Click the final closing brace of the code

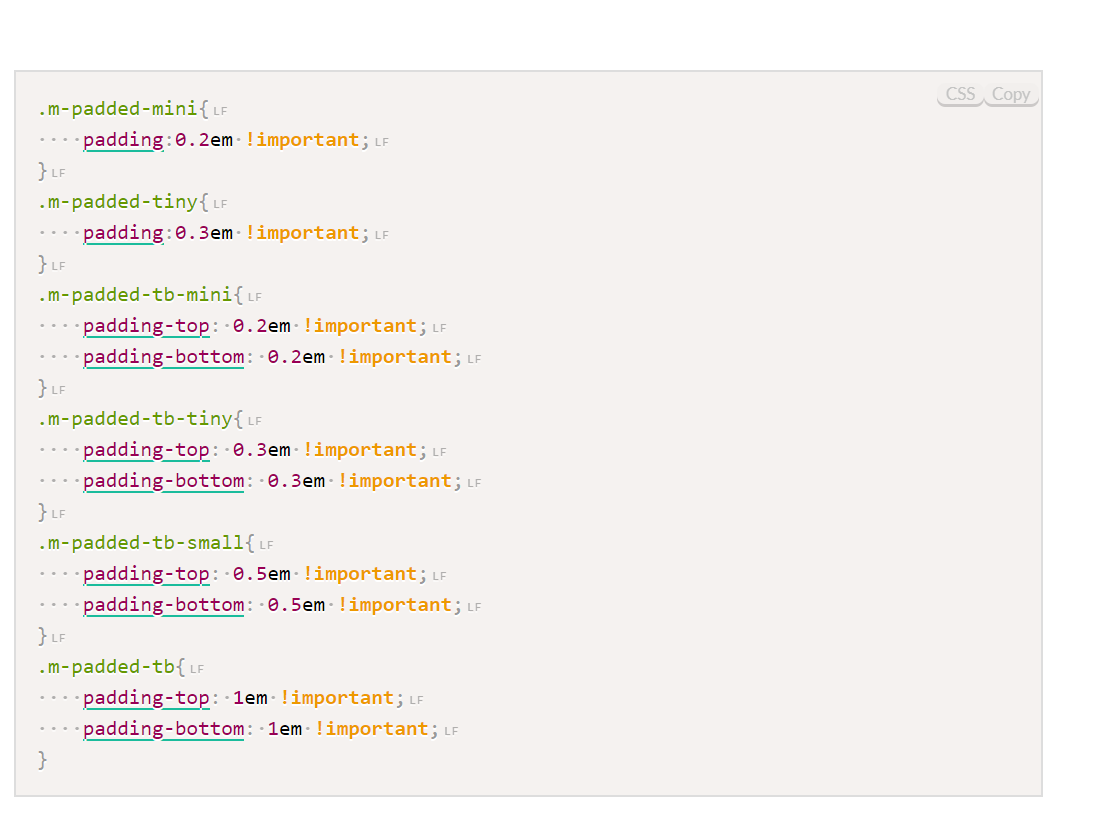point(43,760)
